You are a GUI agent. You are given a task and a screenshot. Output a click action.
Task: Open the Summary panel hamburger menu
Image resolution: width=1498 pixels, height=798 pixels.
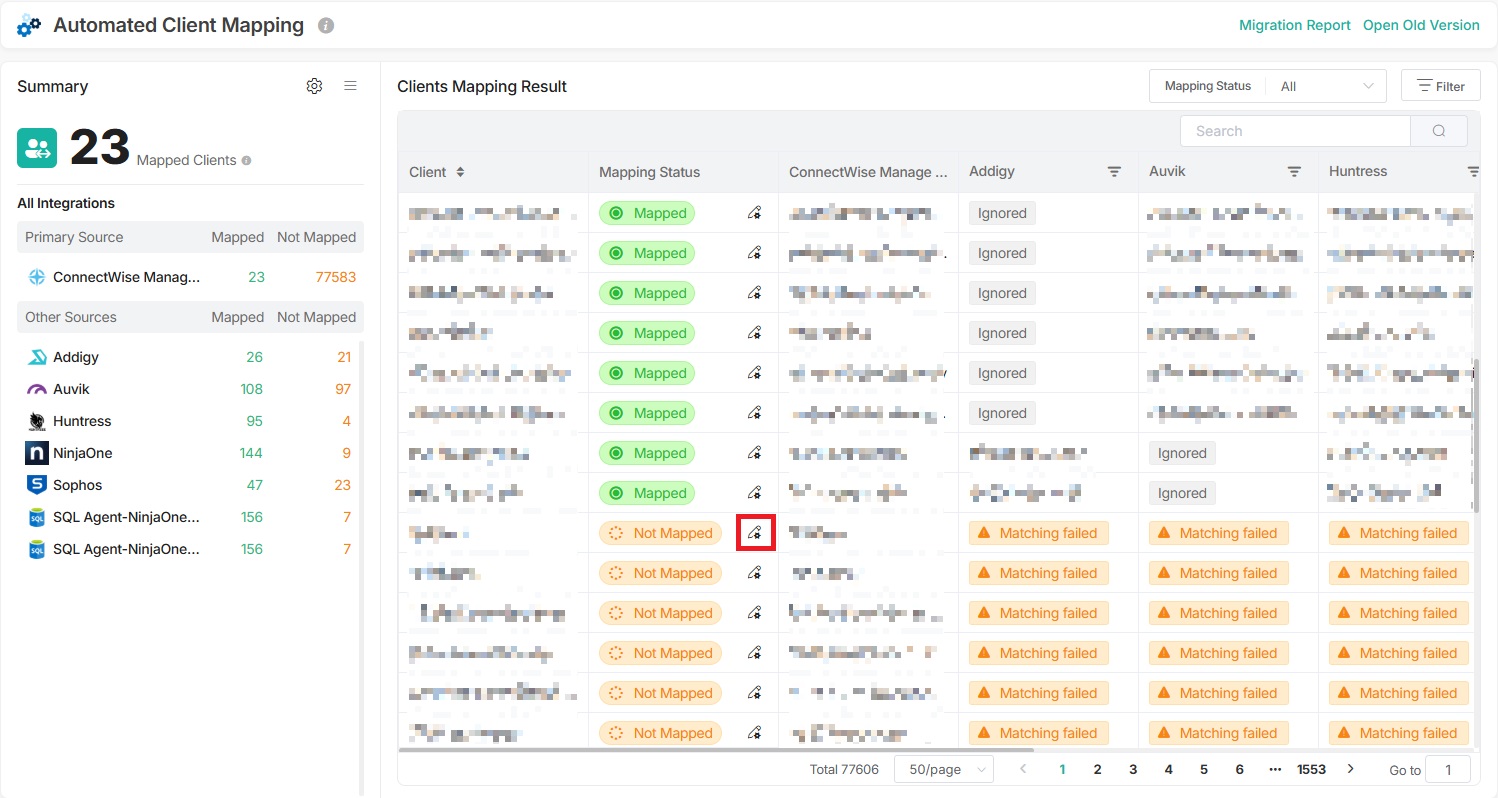(x=350, y=86)
